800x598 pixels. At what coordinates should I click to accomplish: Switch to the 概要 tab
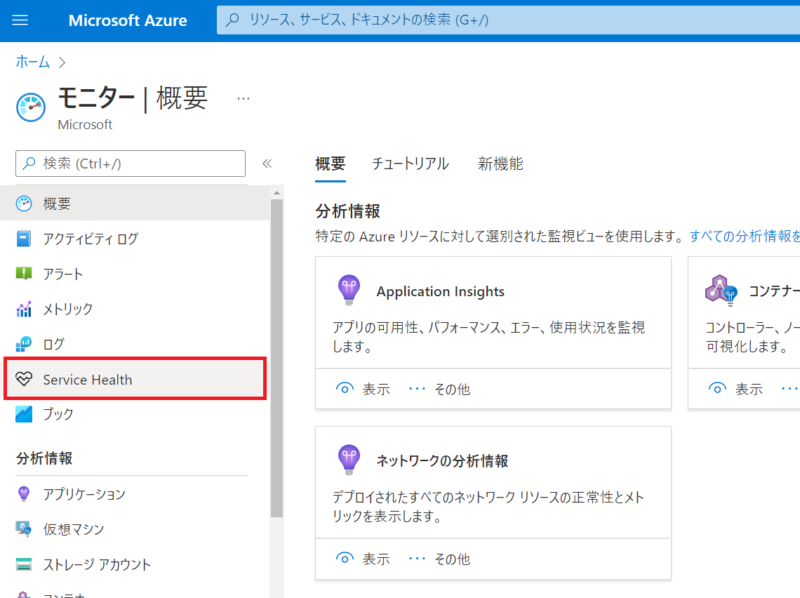[x=330, y=164]
